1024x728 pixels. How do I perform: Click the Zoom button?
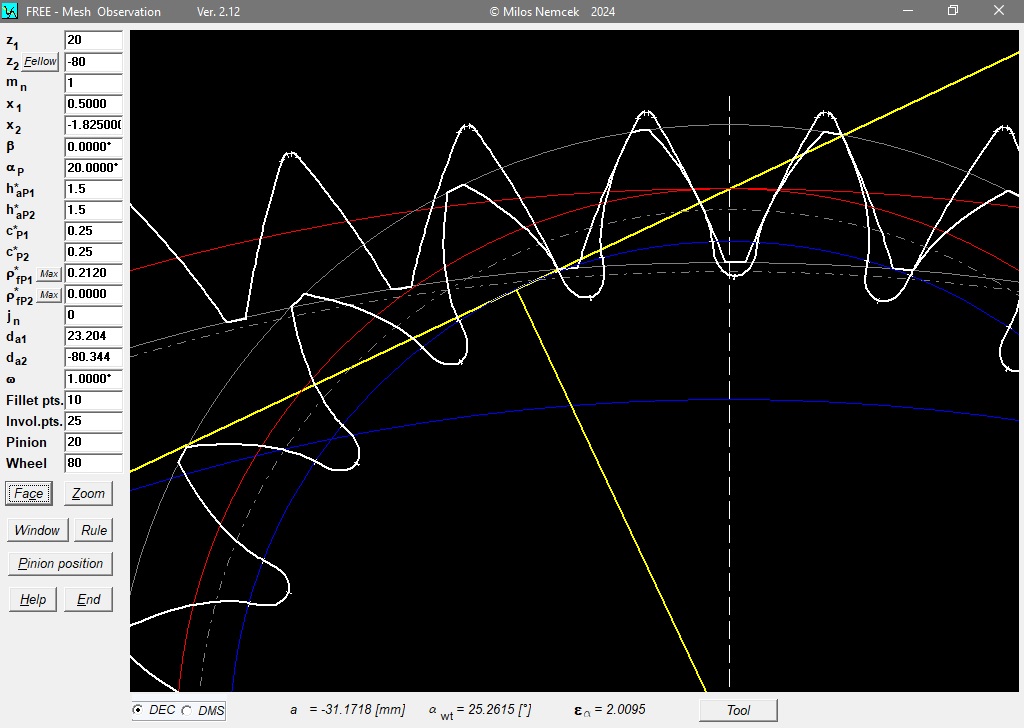tap(88, 494)
